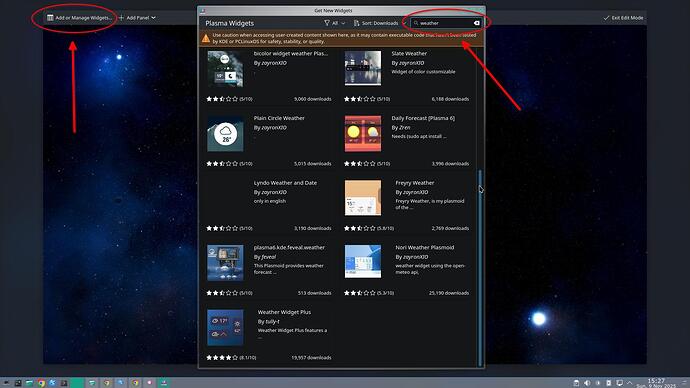The width and height of the screenshot is (690, 388).
Task: Open the Daily Forecast [Plasma 6] thumbnail
Action: pos(363,134)
